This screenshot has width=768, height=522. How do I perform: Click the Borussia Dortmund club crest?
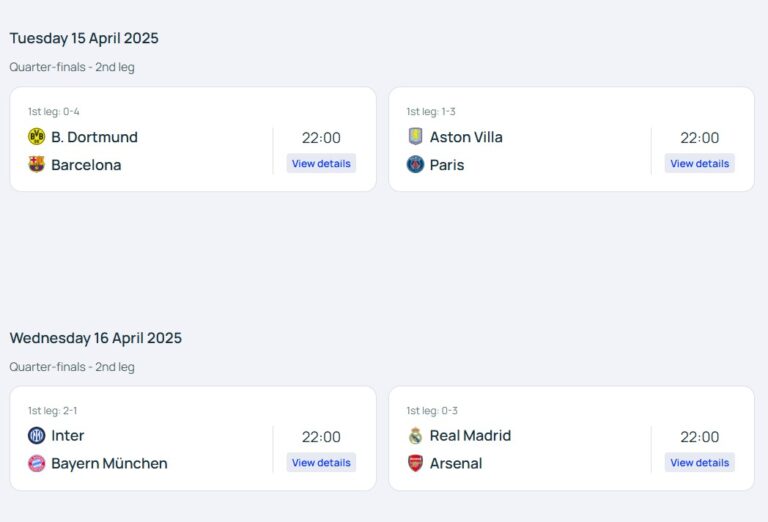pos(37,137)
